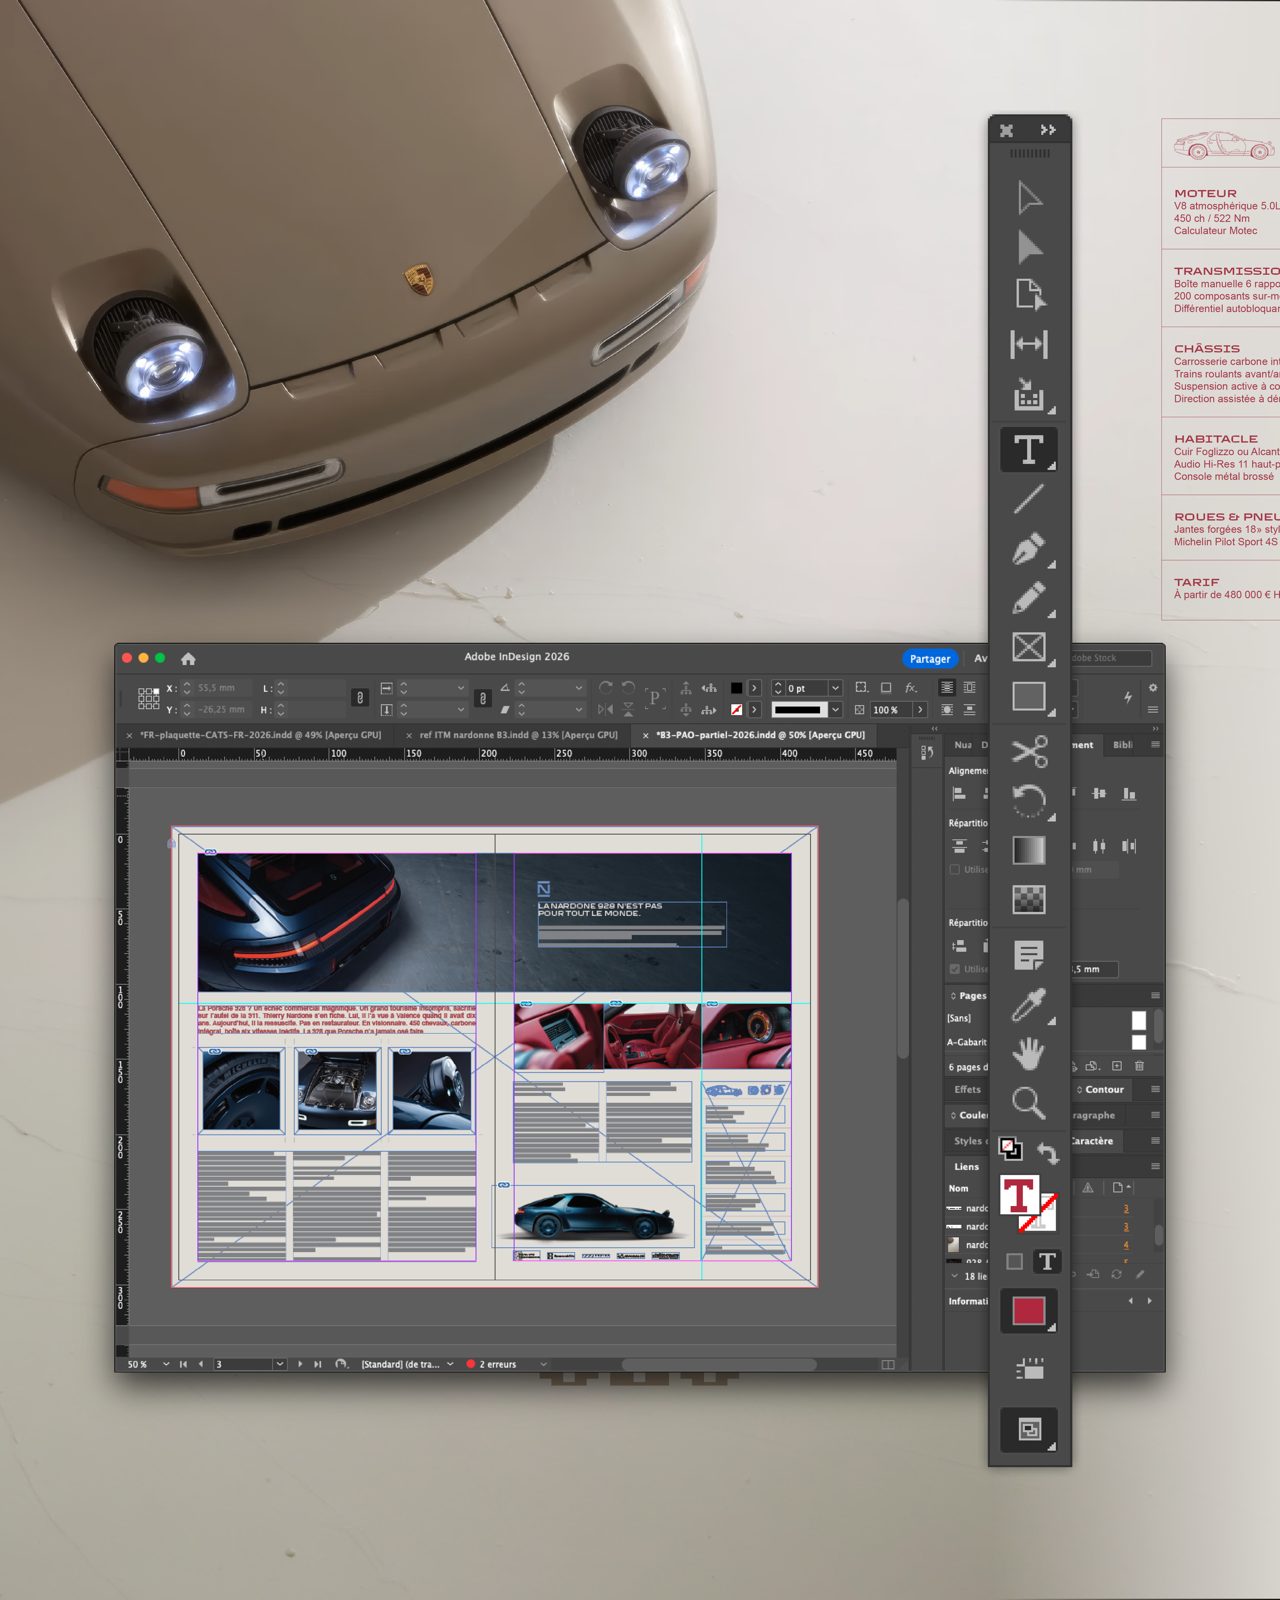Select the Rectangle Frame tool
1280x1600 pixels.
point(1029,647)
